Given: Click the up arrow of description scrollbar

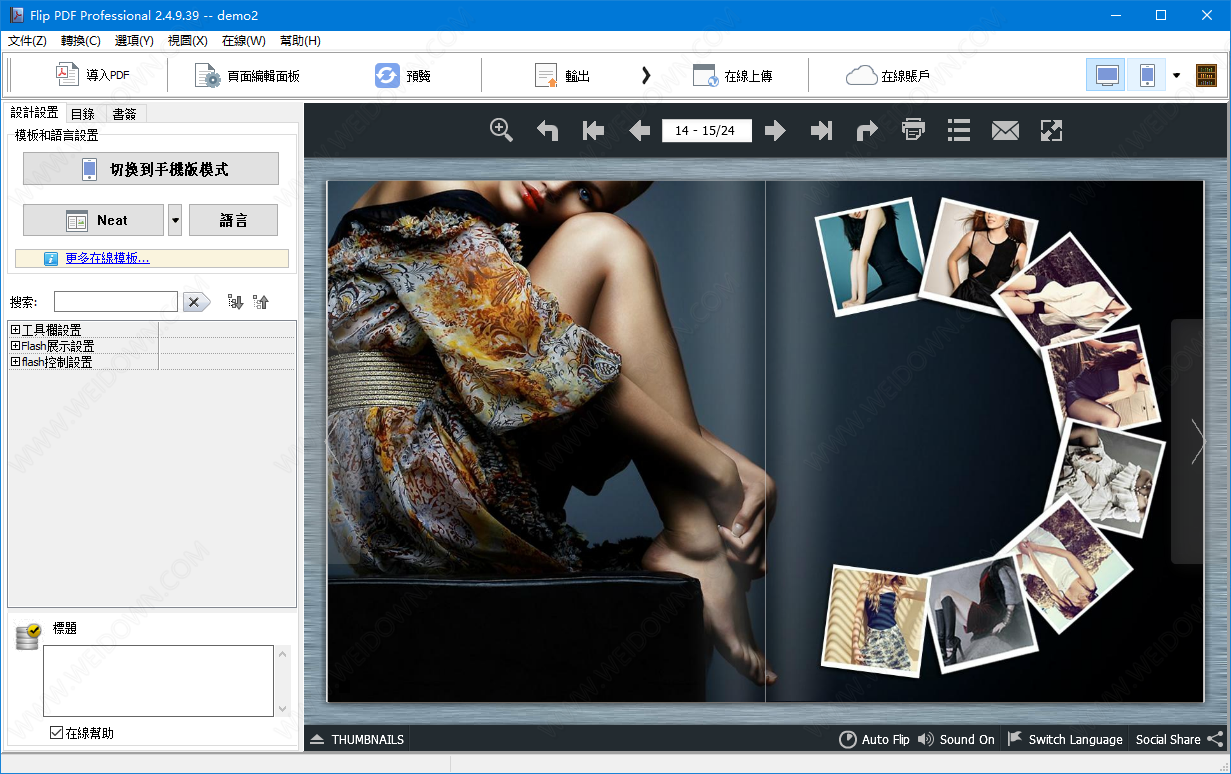Looking at the screenshot, I should point(282,654).
